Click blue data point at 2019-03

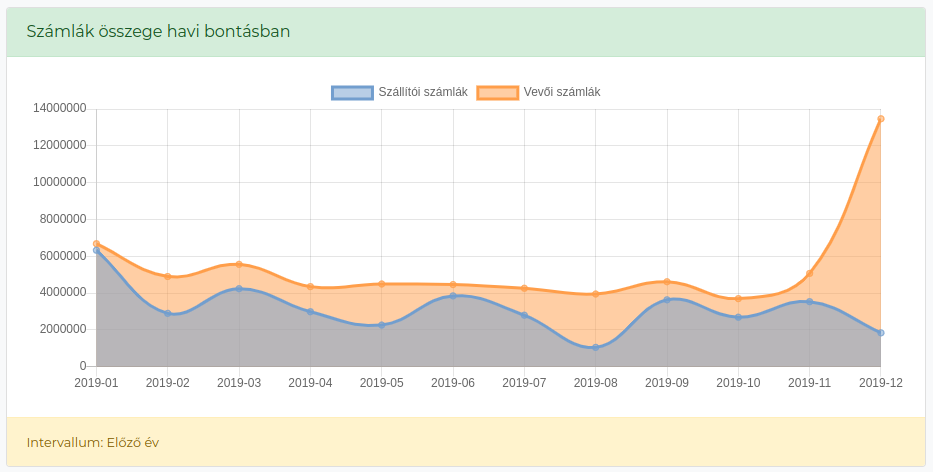tap(239, 289)
